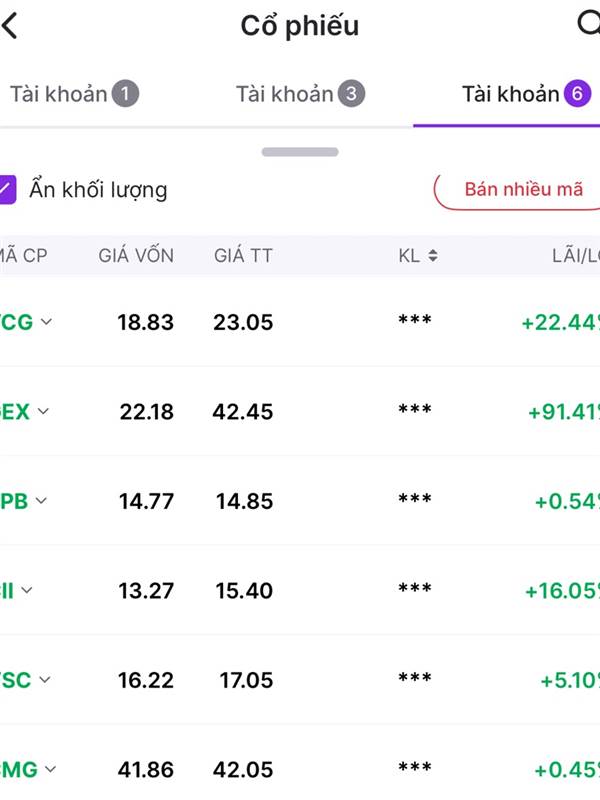The width and height of the screenshot is (600, 800).
Task: Expand the stock row priced 15.40
Action: [27, 590]
